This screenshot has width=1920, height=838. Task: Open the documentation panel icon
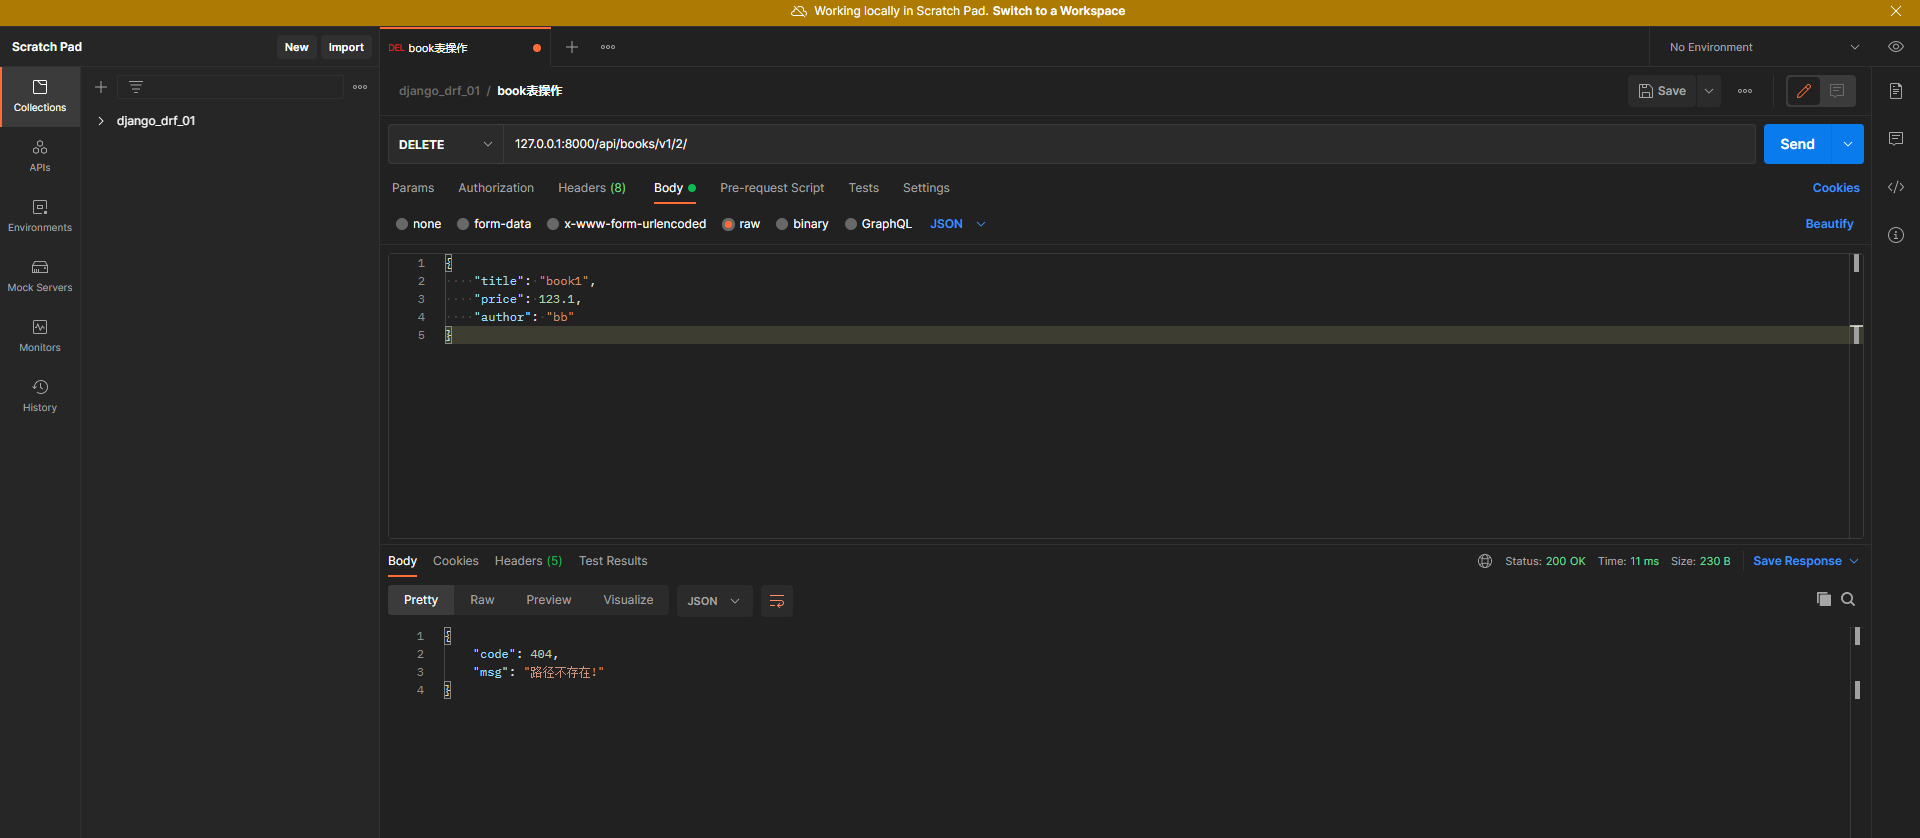[x=1896, y=91]
